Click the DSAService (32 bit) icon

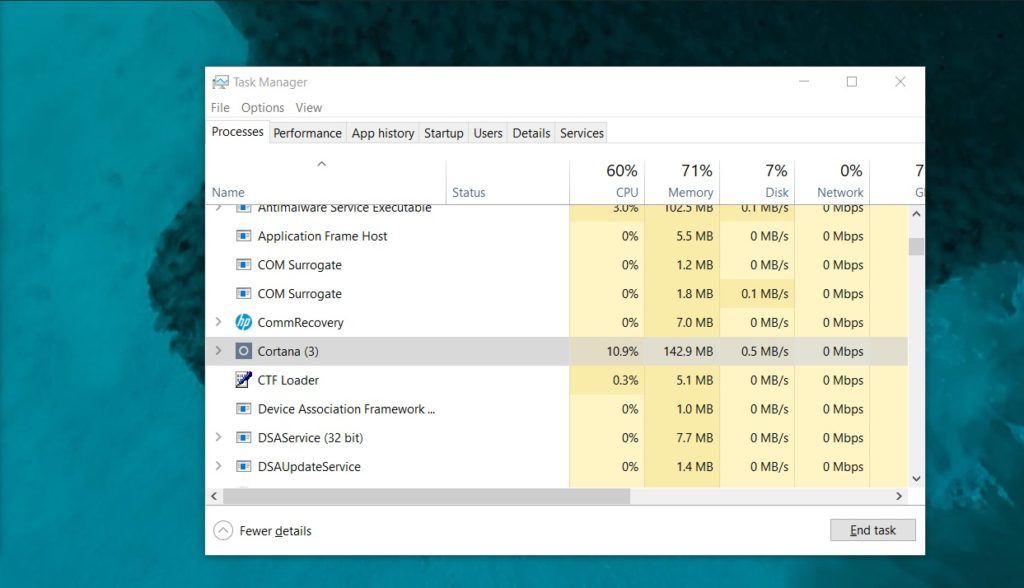tap(242, 438)
